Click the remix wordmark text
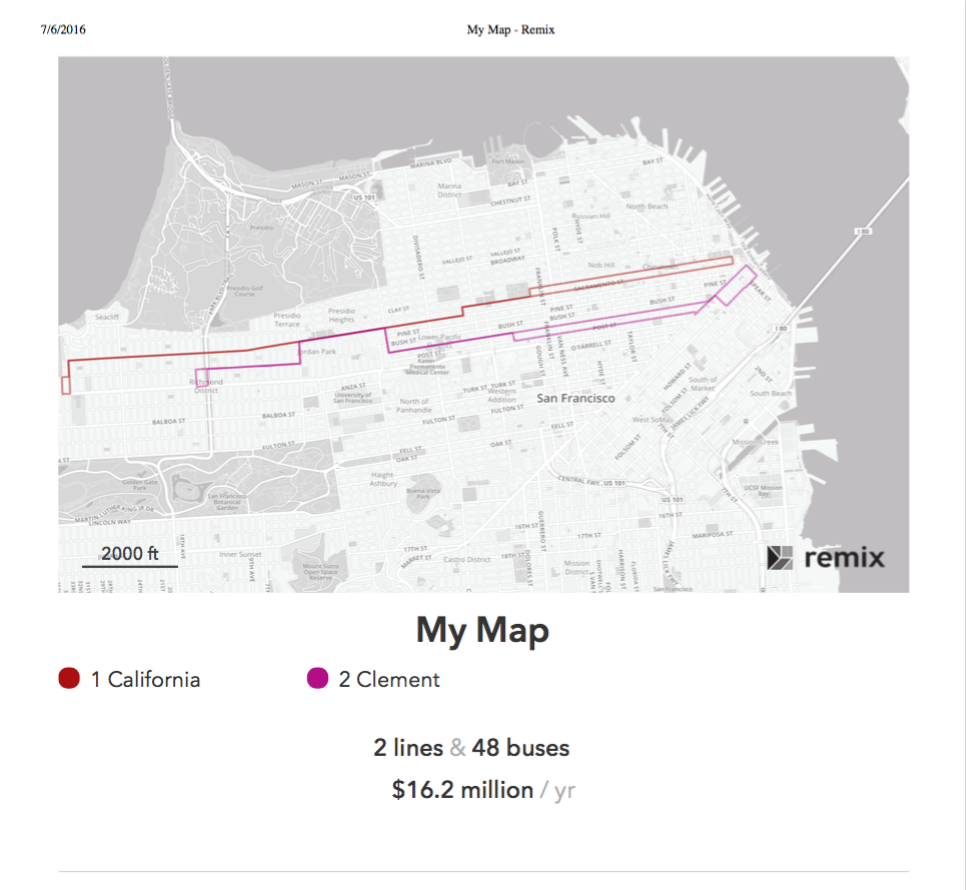This screenshot has height=890, width=966. click(845, 557)
